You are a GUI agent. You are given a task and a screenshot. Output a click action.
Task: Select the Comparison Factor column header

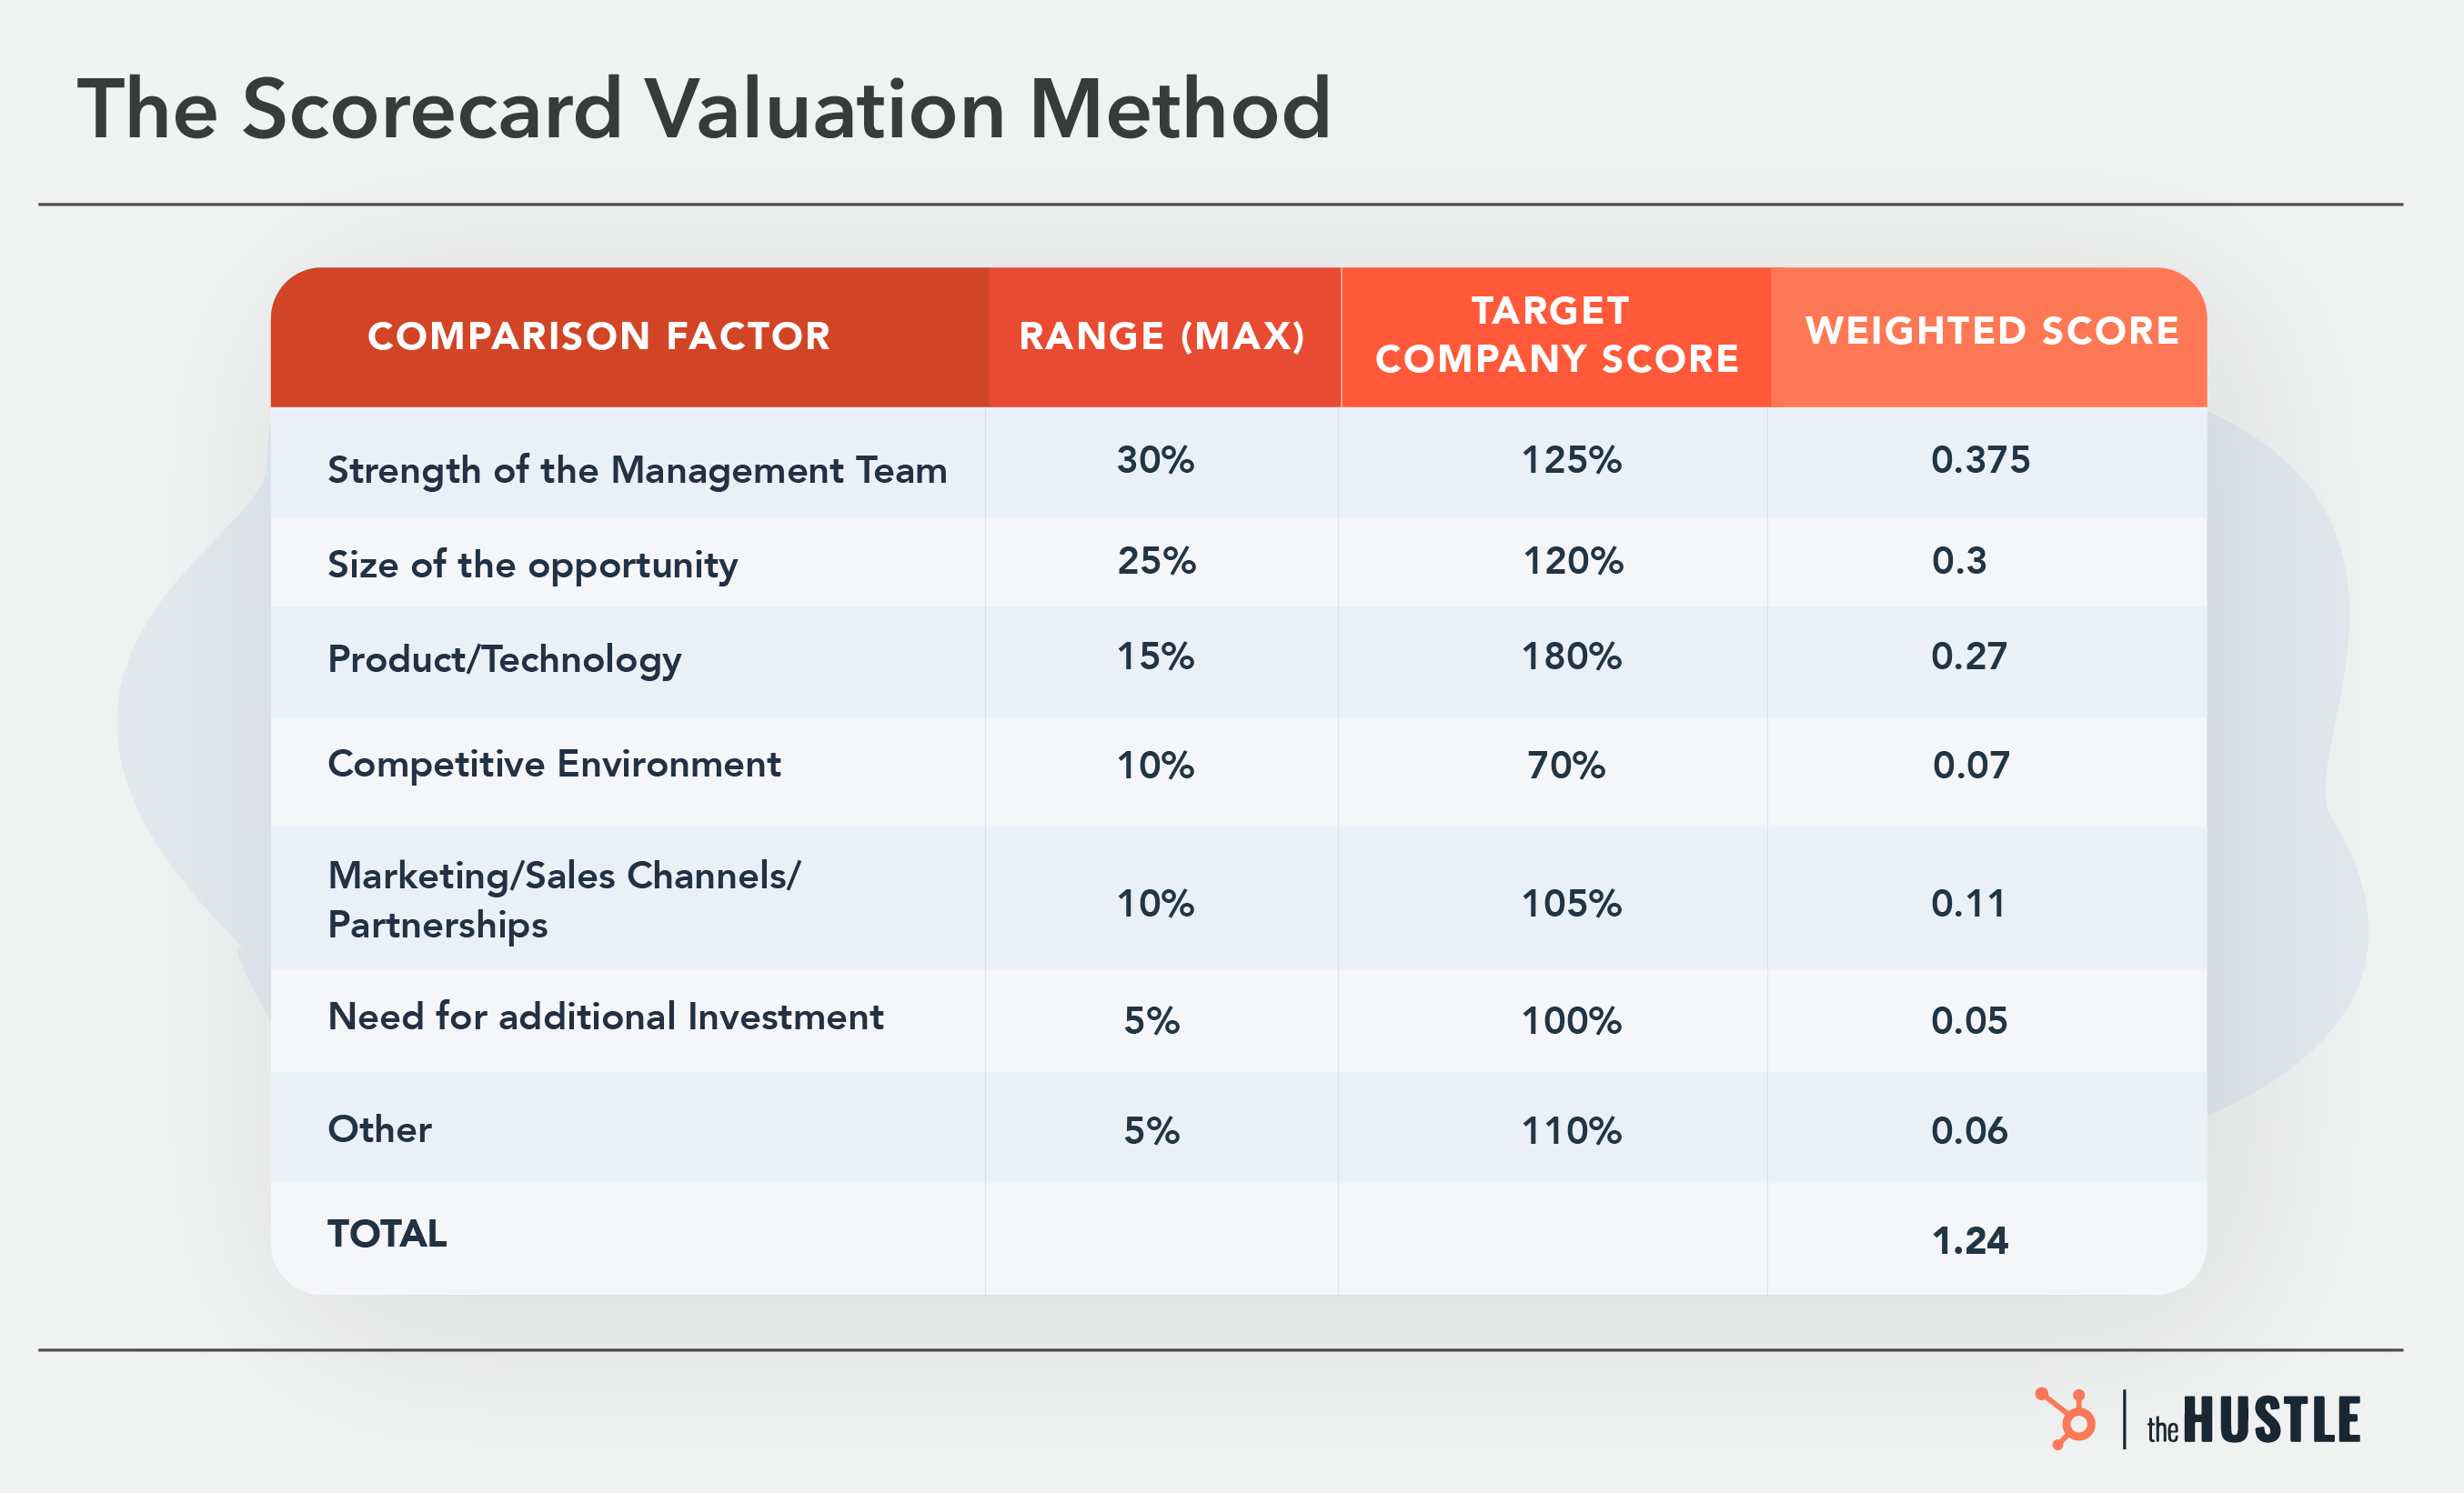point(599,336)
